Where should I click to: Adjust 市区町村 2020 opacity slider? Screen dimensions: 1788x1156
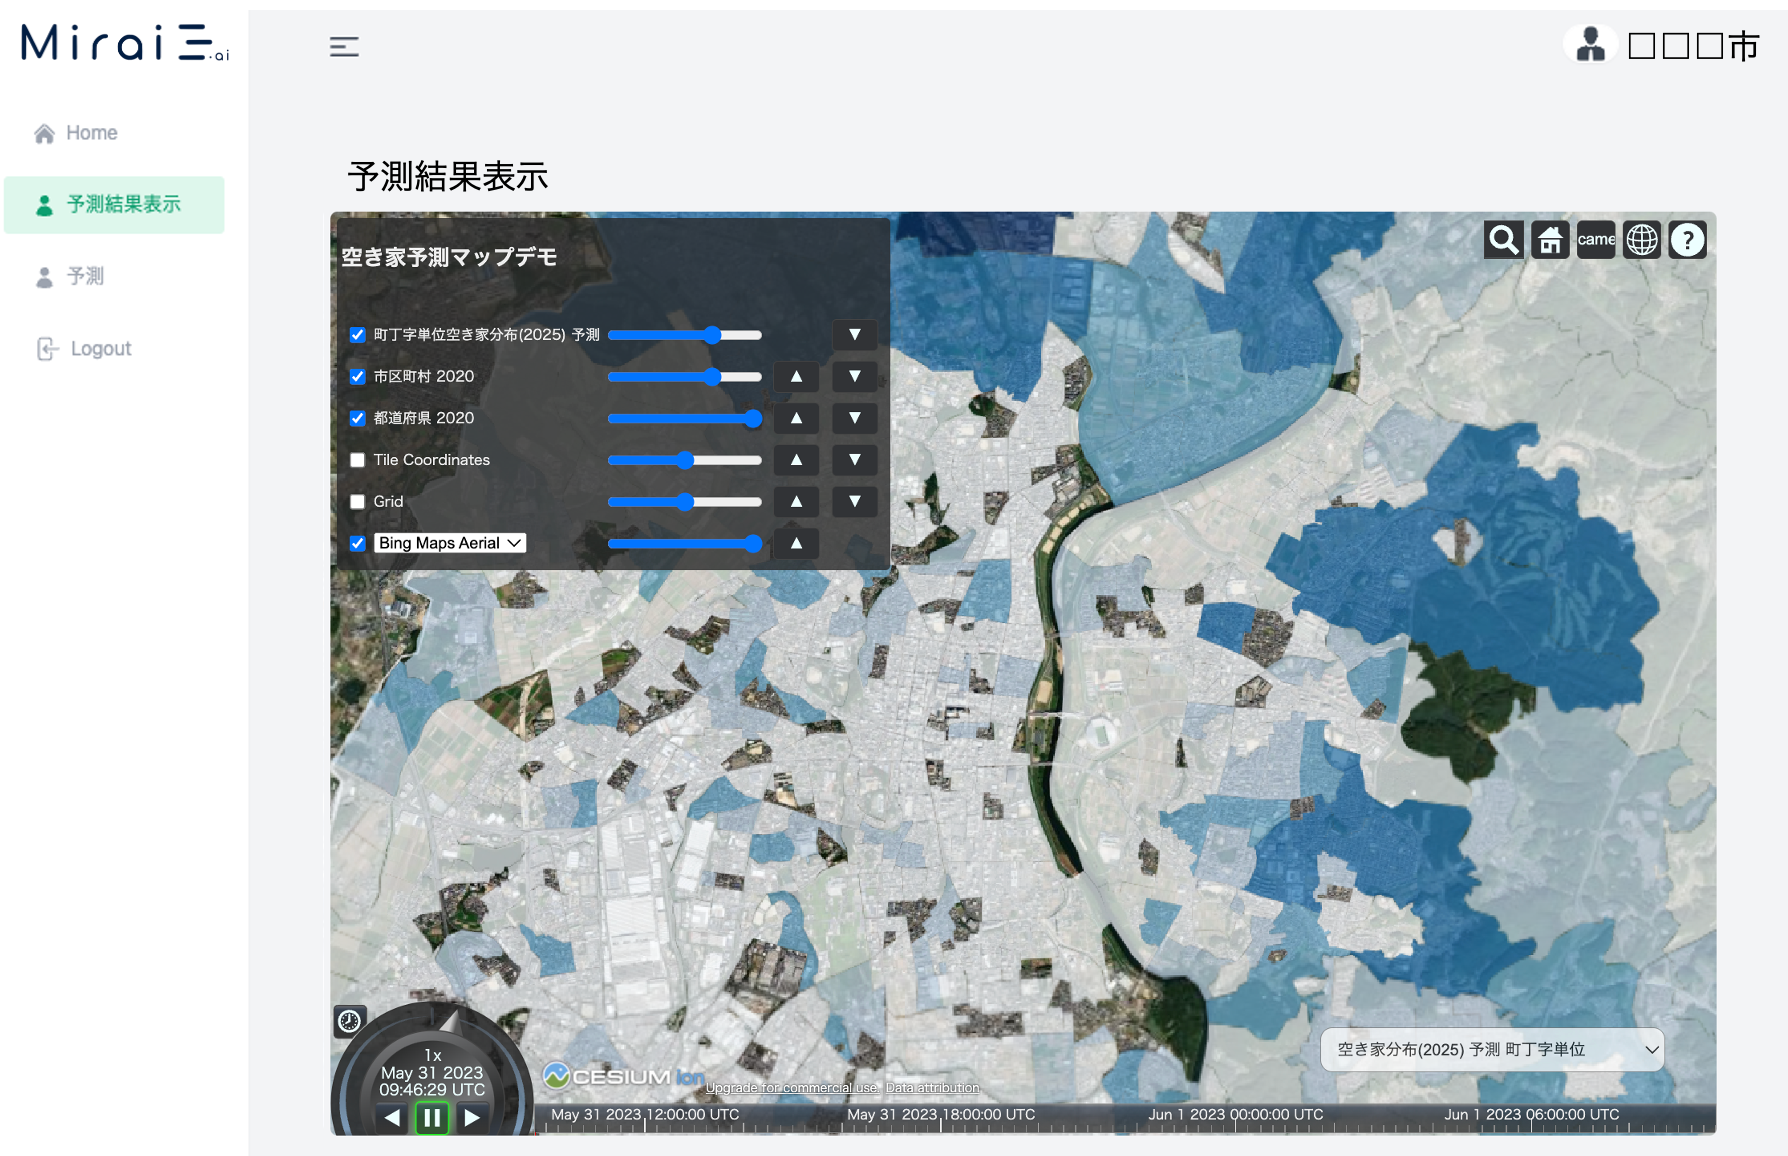tap(685, 377)
